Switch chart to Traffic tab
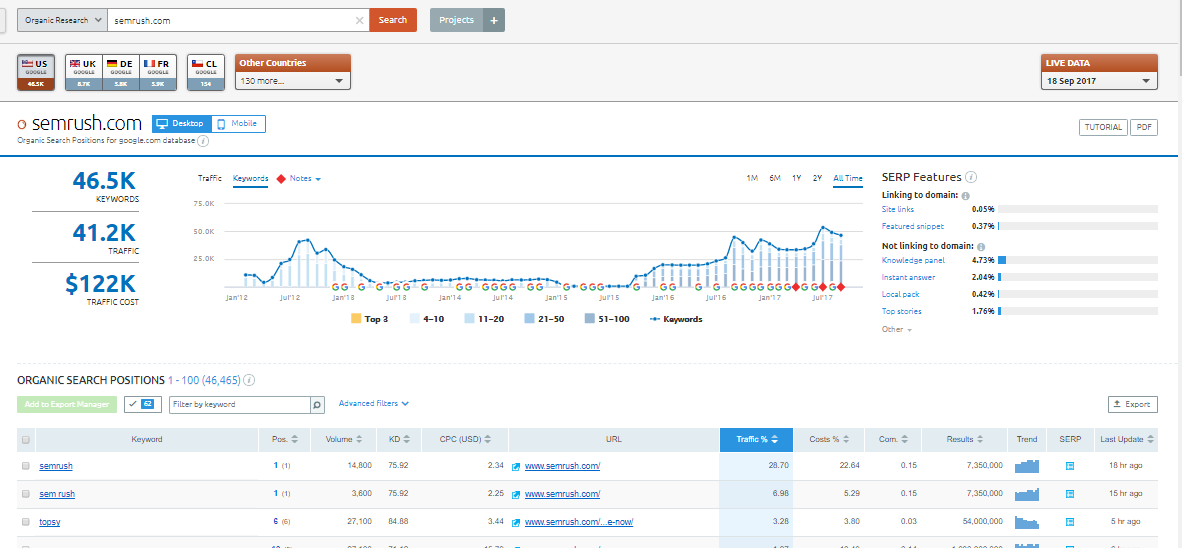Image resolution: width=1182 pixels, height=548 pixels. [210, 179]
